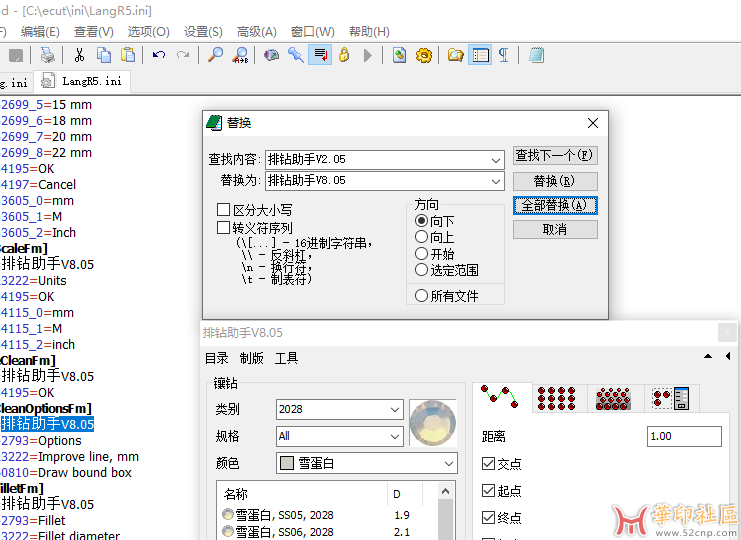
Task: Click the file explorer folder icon
Action: [x=456, y=55]
